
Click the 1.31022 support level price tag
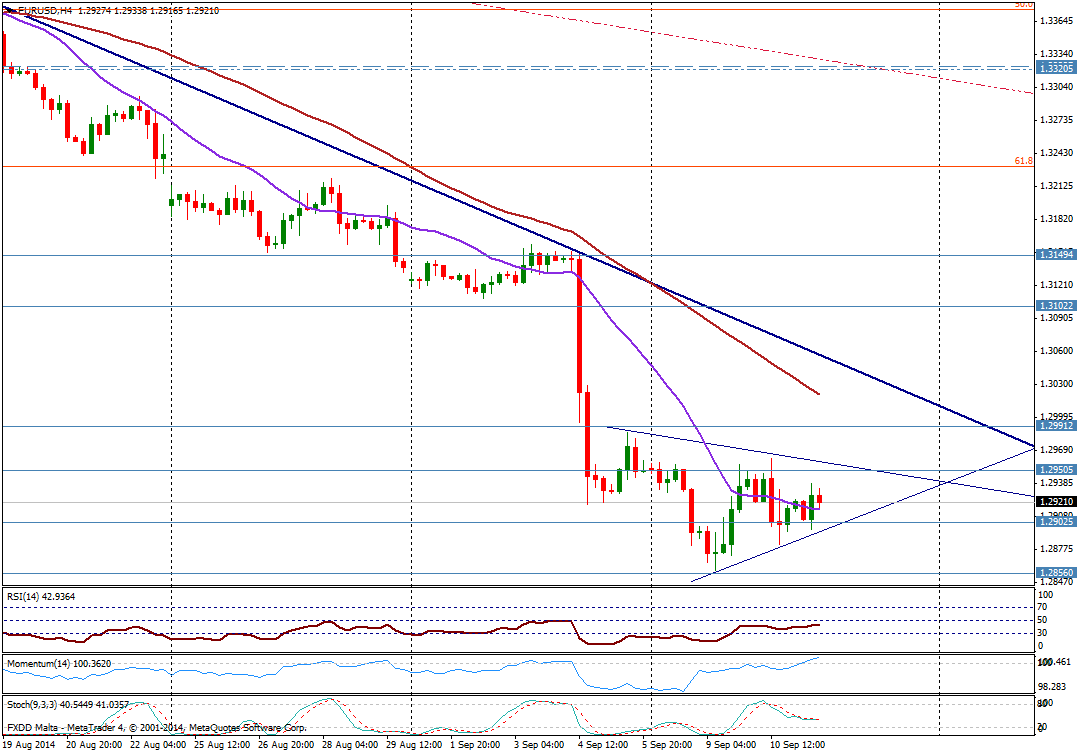click(1055, 306)
